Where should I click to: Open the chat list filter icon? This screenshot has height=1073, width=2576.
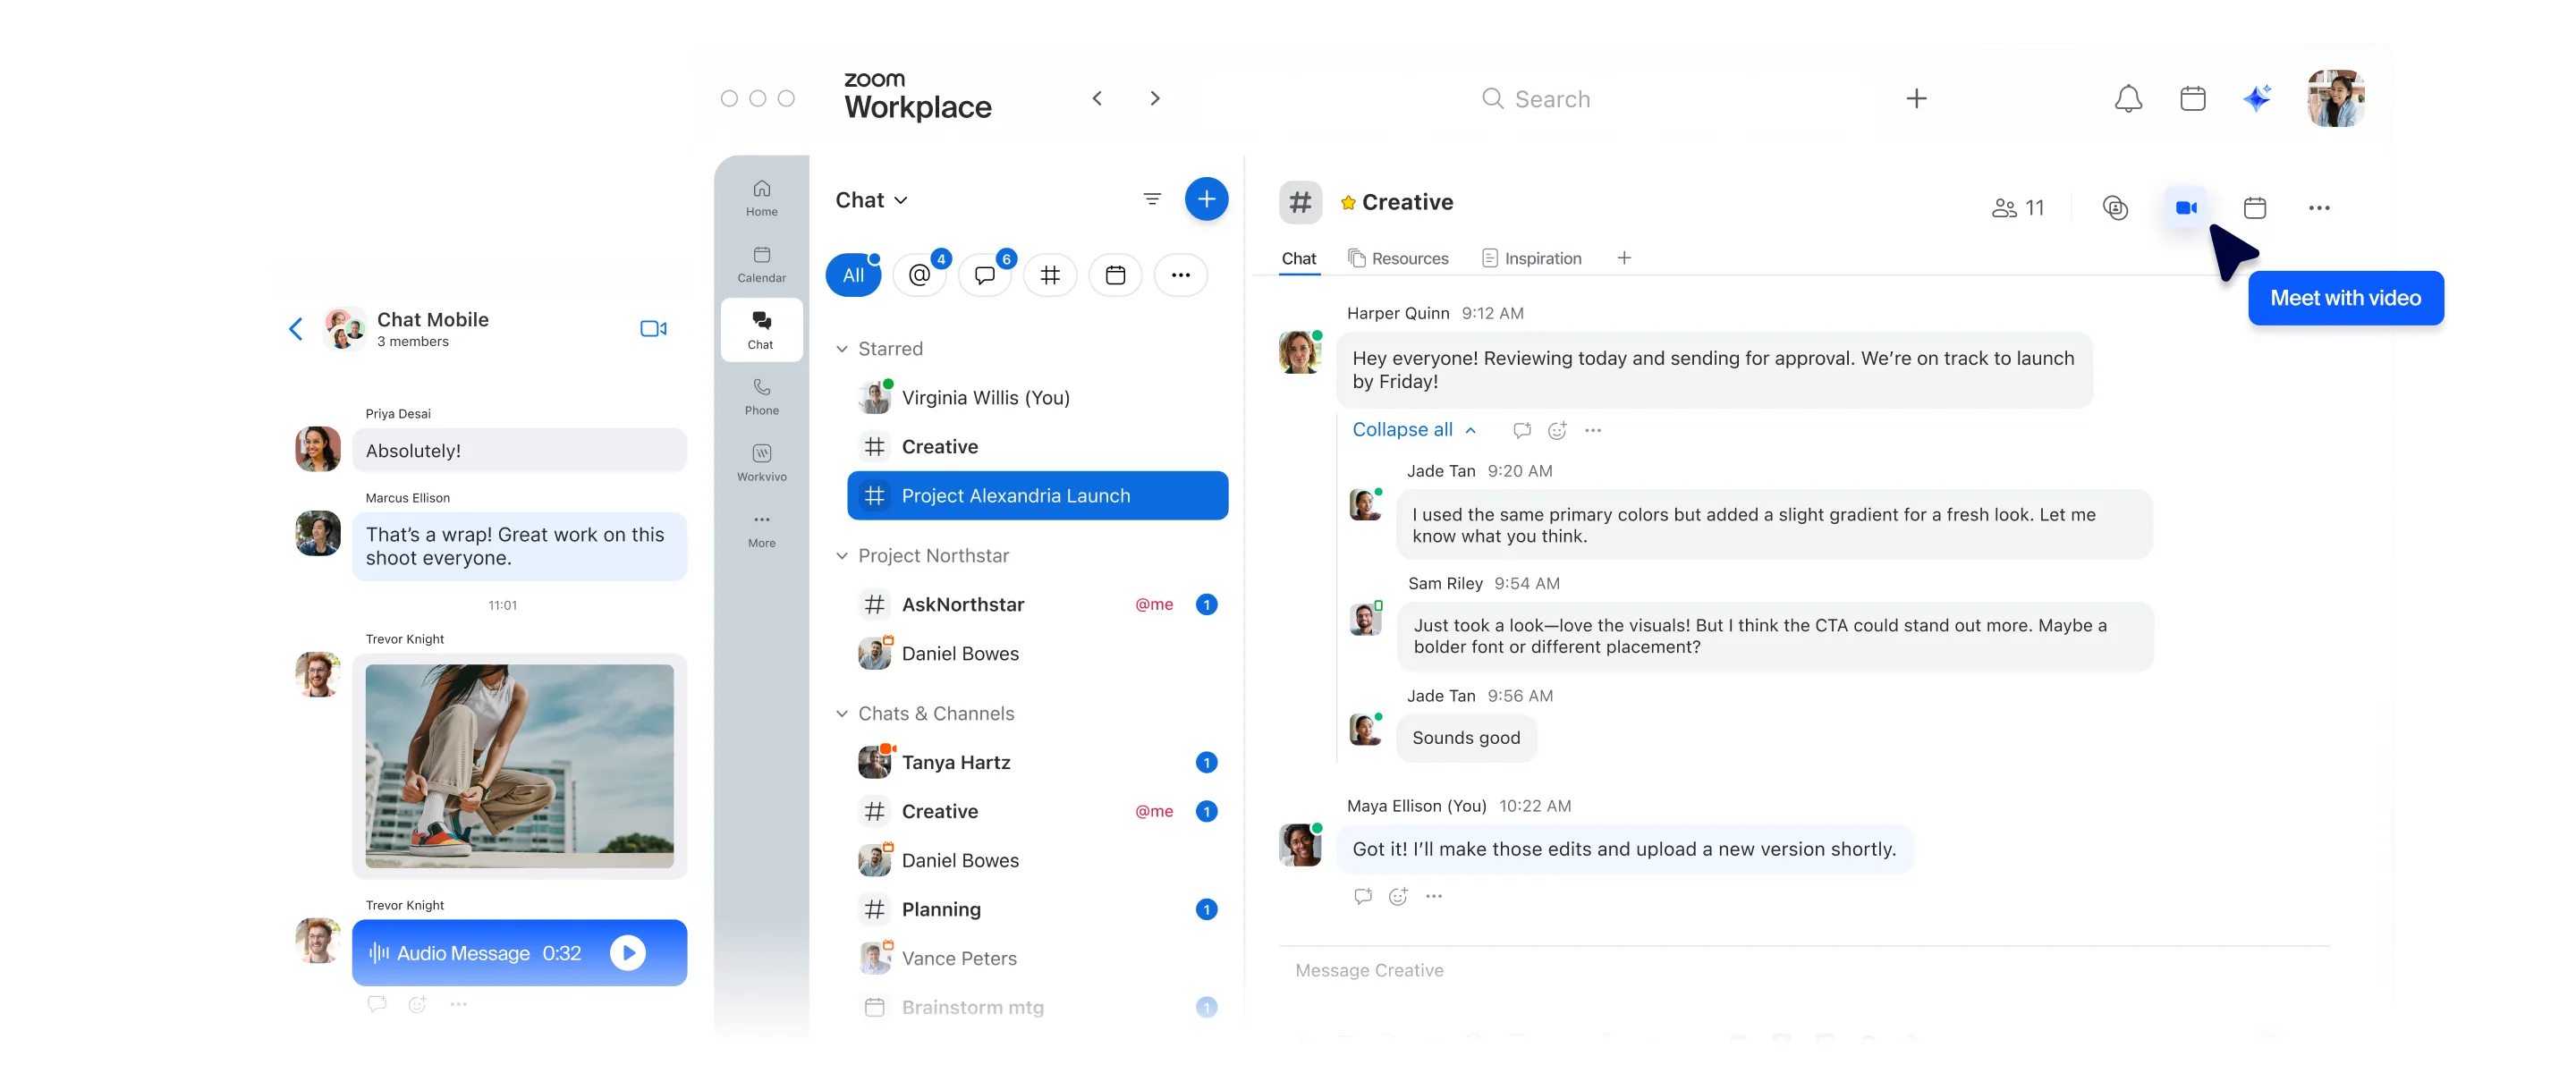pos(1152,199)
